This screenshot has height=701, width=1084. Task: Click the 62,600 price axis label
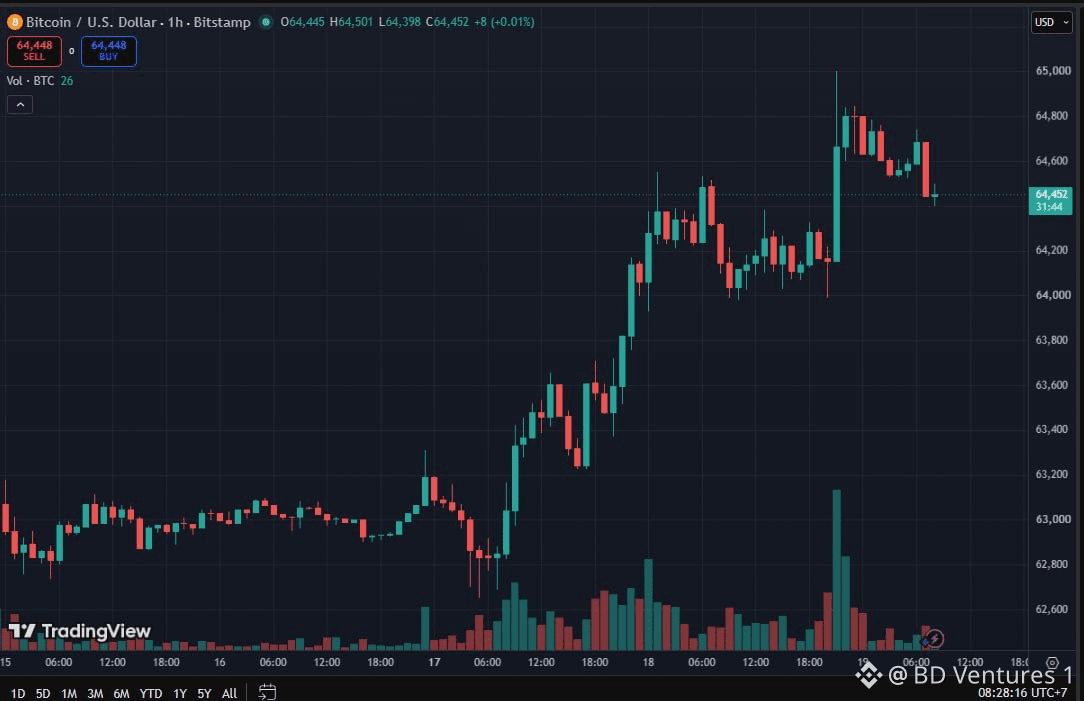pos(1052,609)
